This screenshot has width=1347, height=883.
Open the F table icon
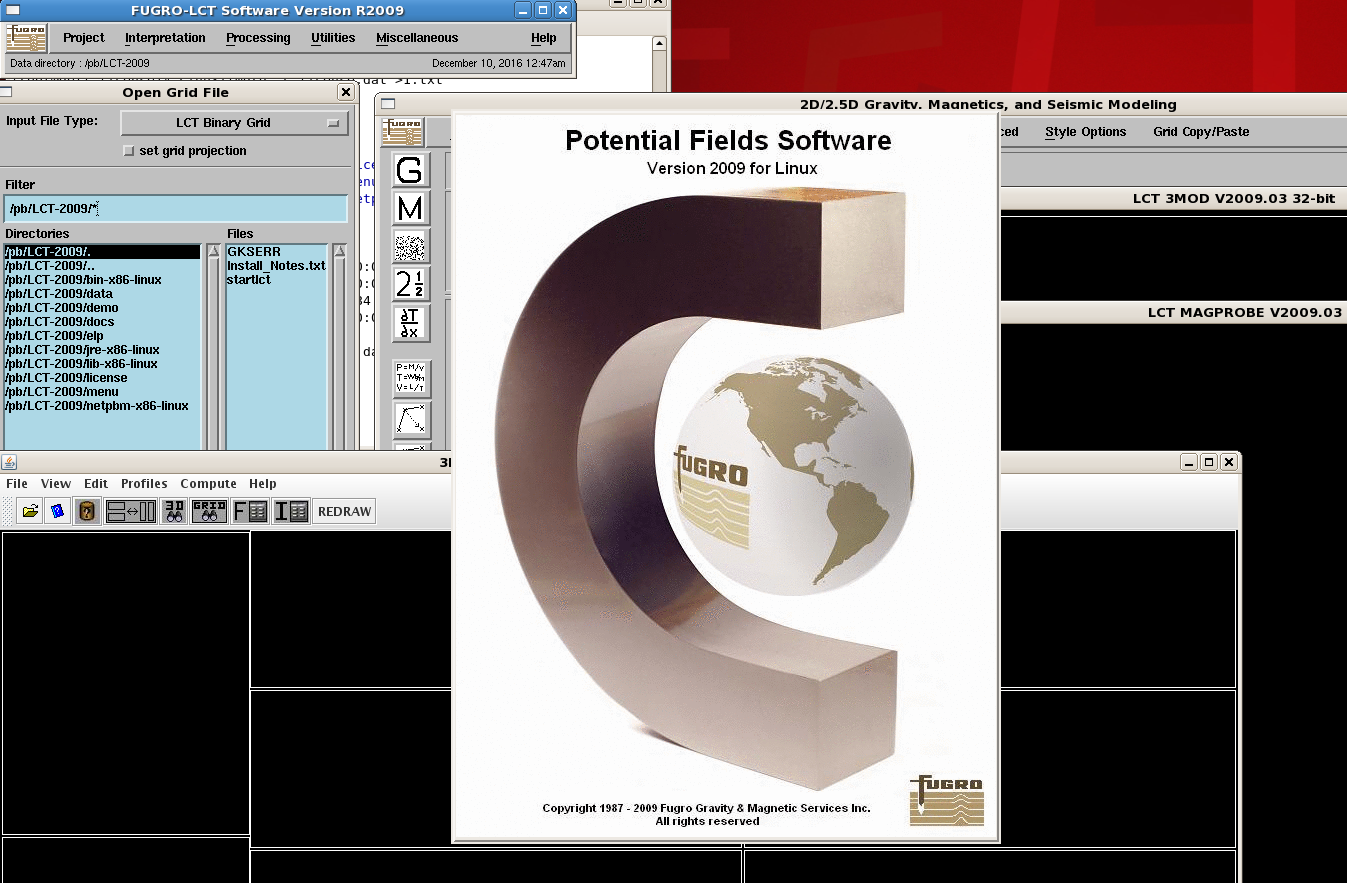click(250, 511)
